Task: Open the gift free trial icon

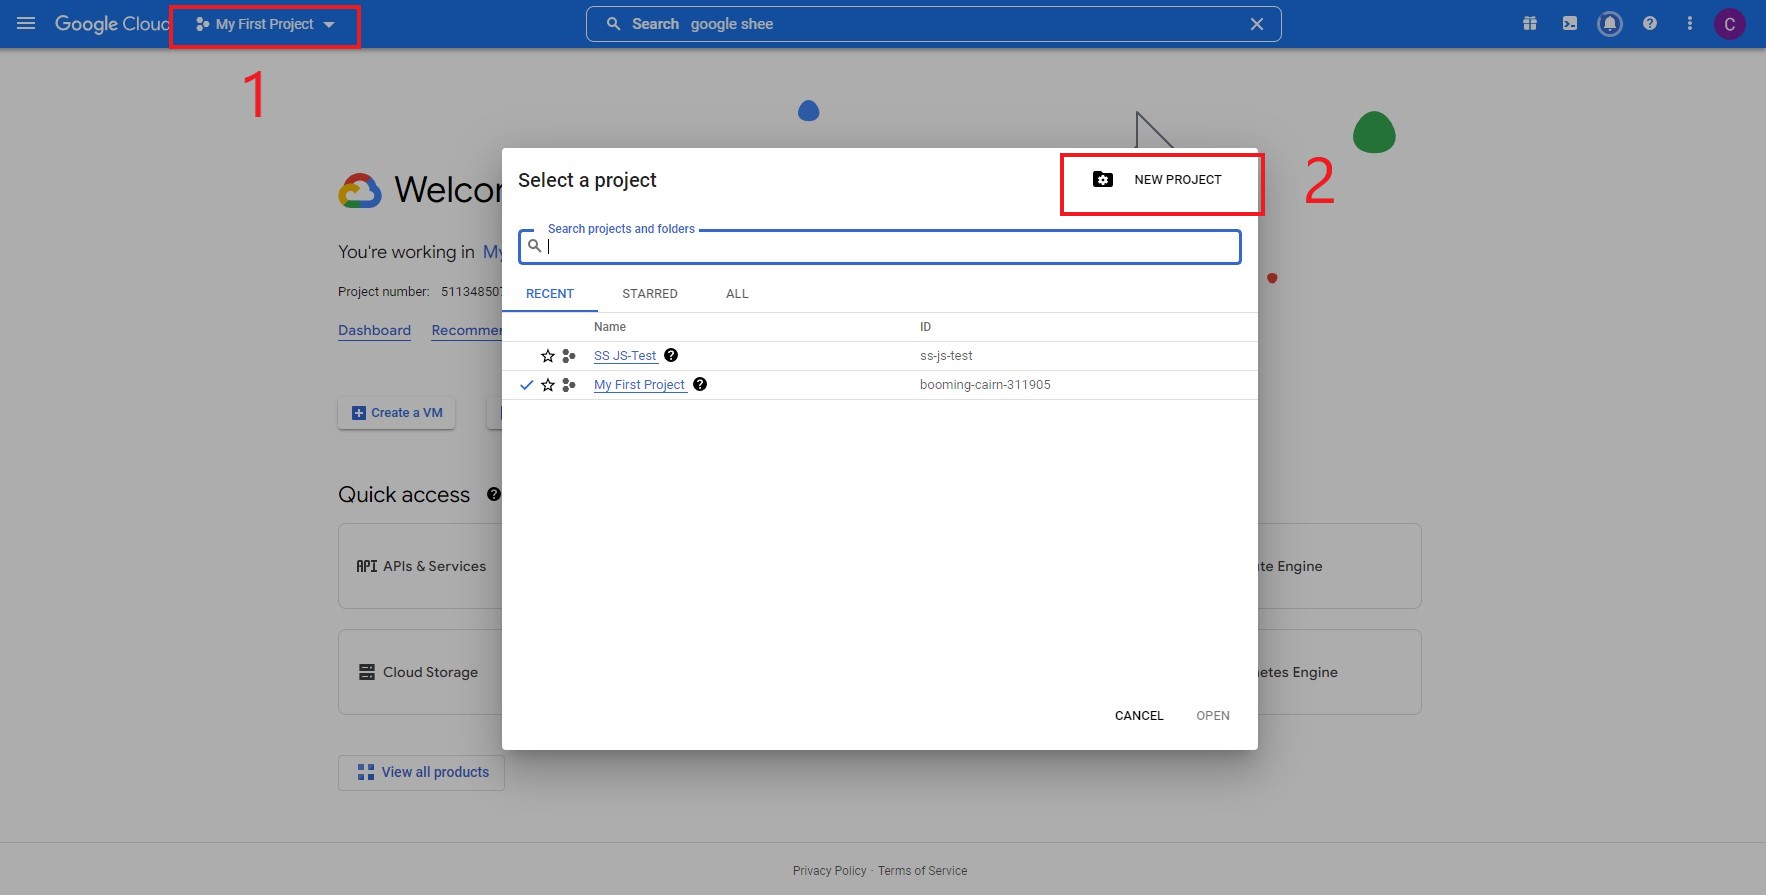Action: coord(1530,23)
